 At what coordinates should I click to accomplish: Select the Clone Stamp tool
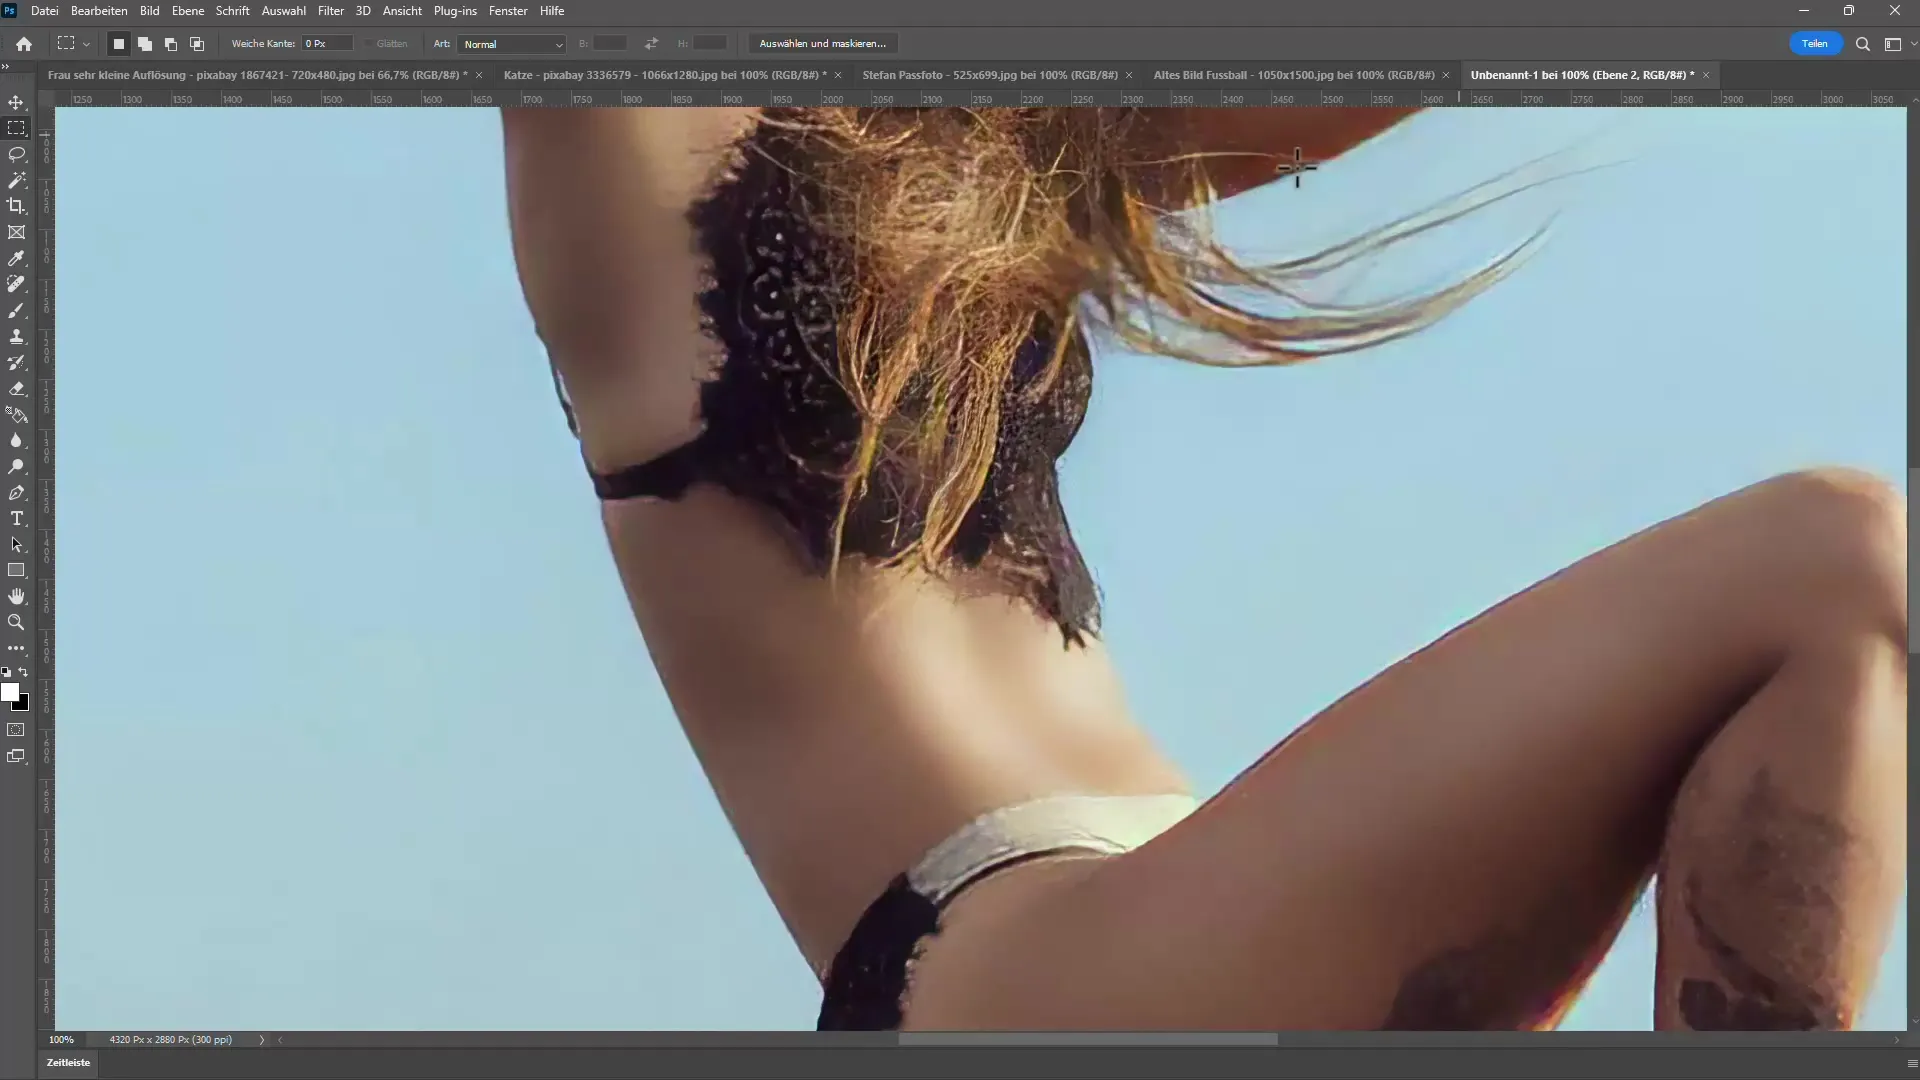tap(18, 336)
